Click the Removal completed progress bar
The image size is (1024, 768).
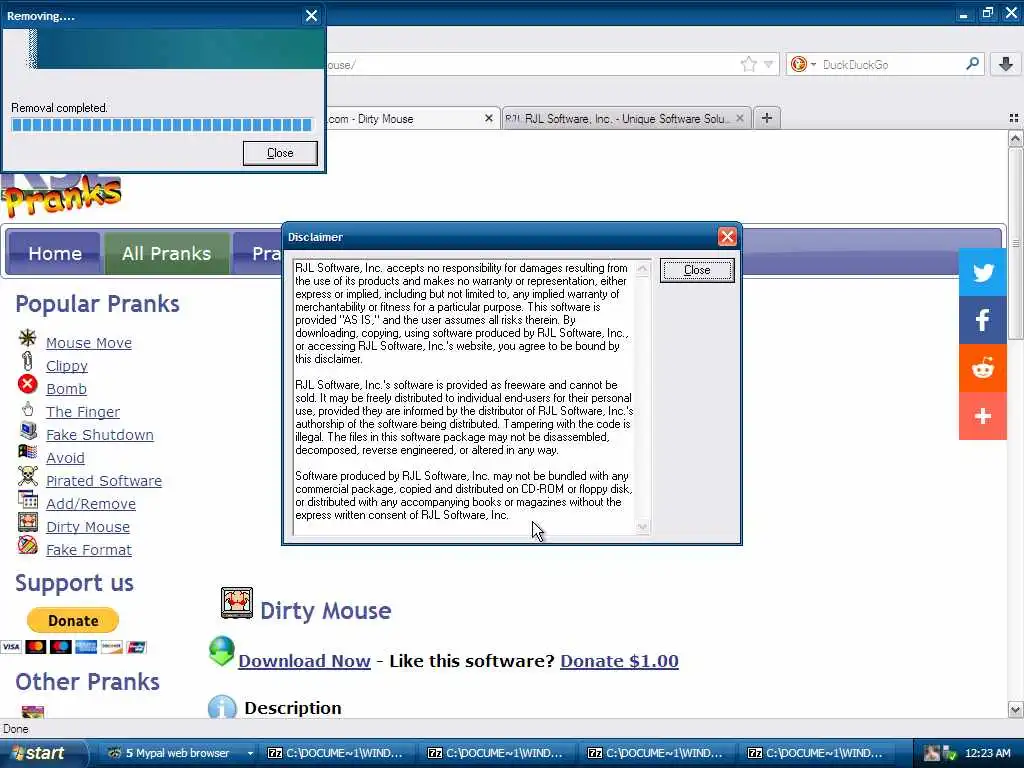click(162, 125)
